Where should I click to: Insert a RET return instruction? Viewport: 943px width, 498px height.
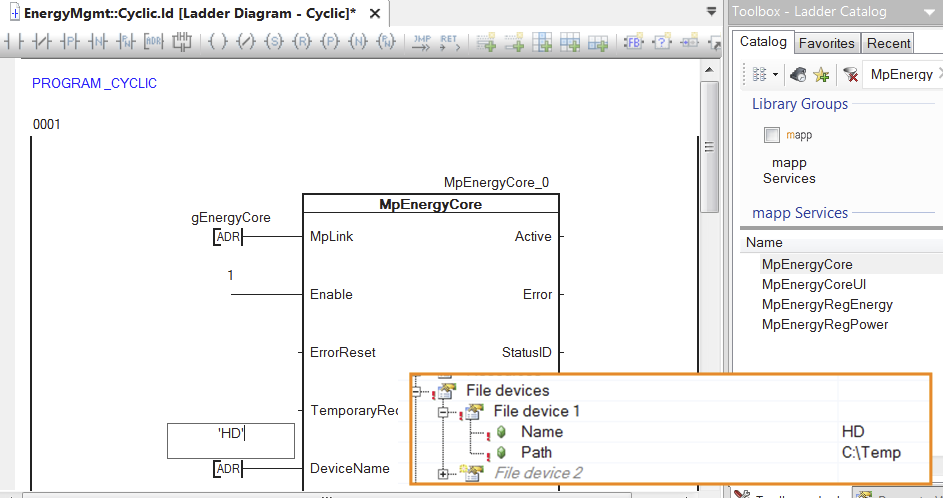click(449, 42)
